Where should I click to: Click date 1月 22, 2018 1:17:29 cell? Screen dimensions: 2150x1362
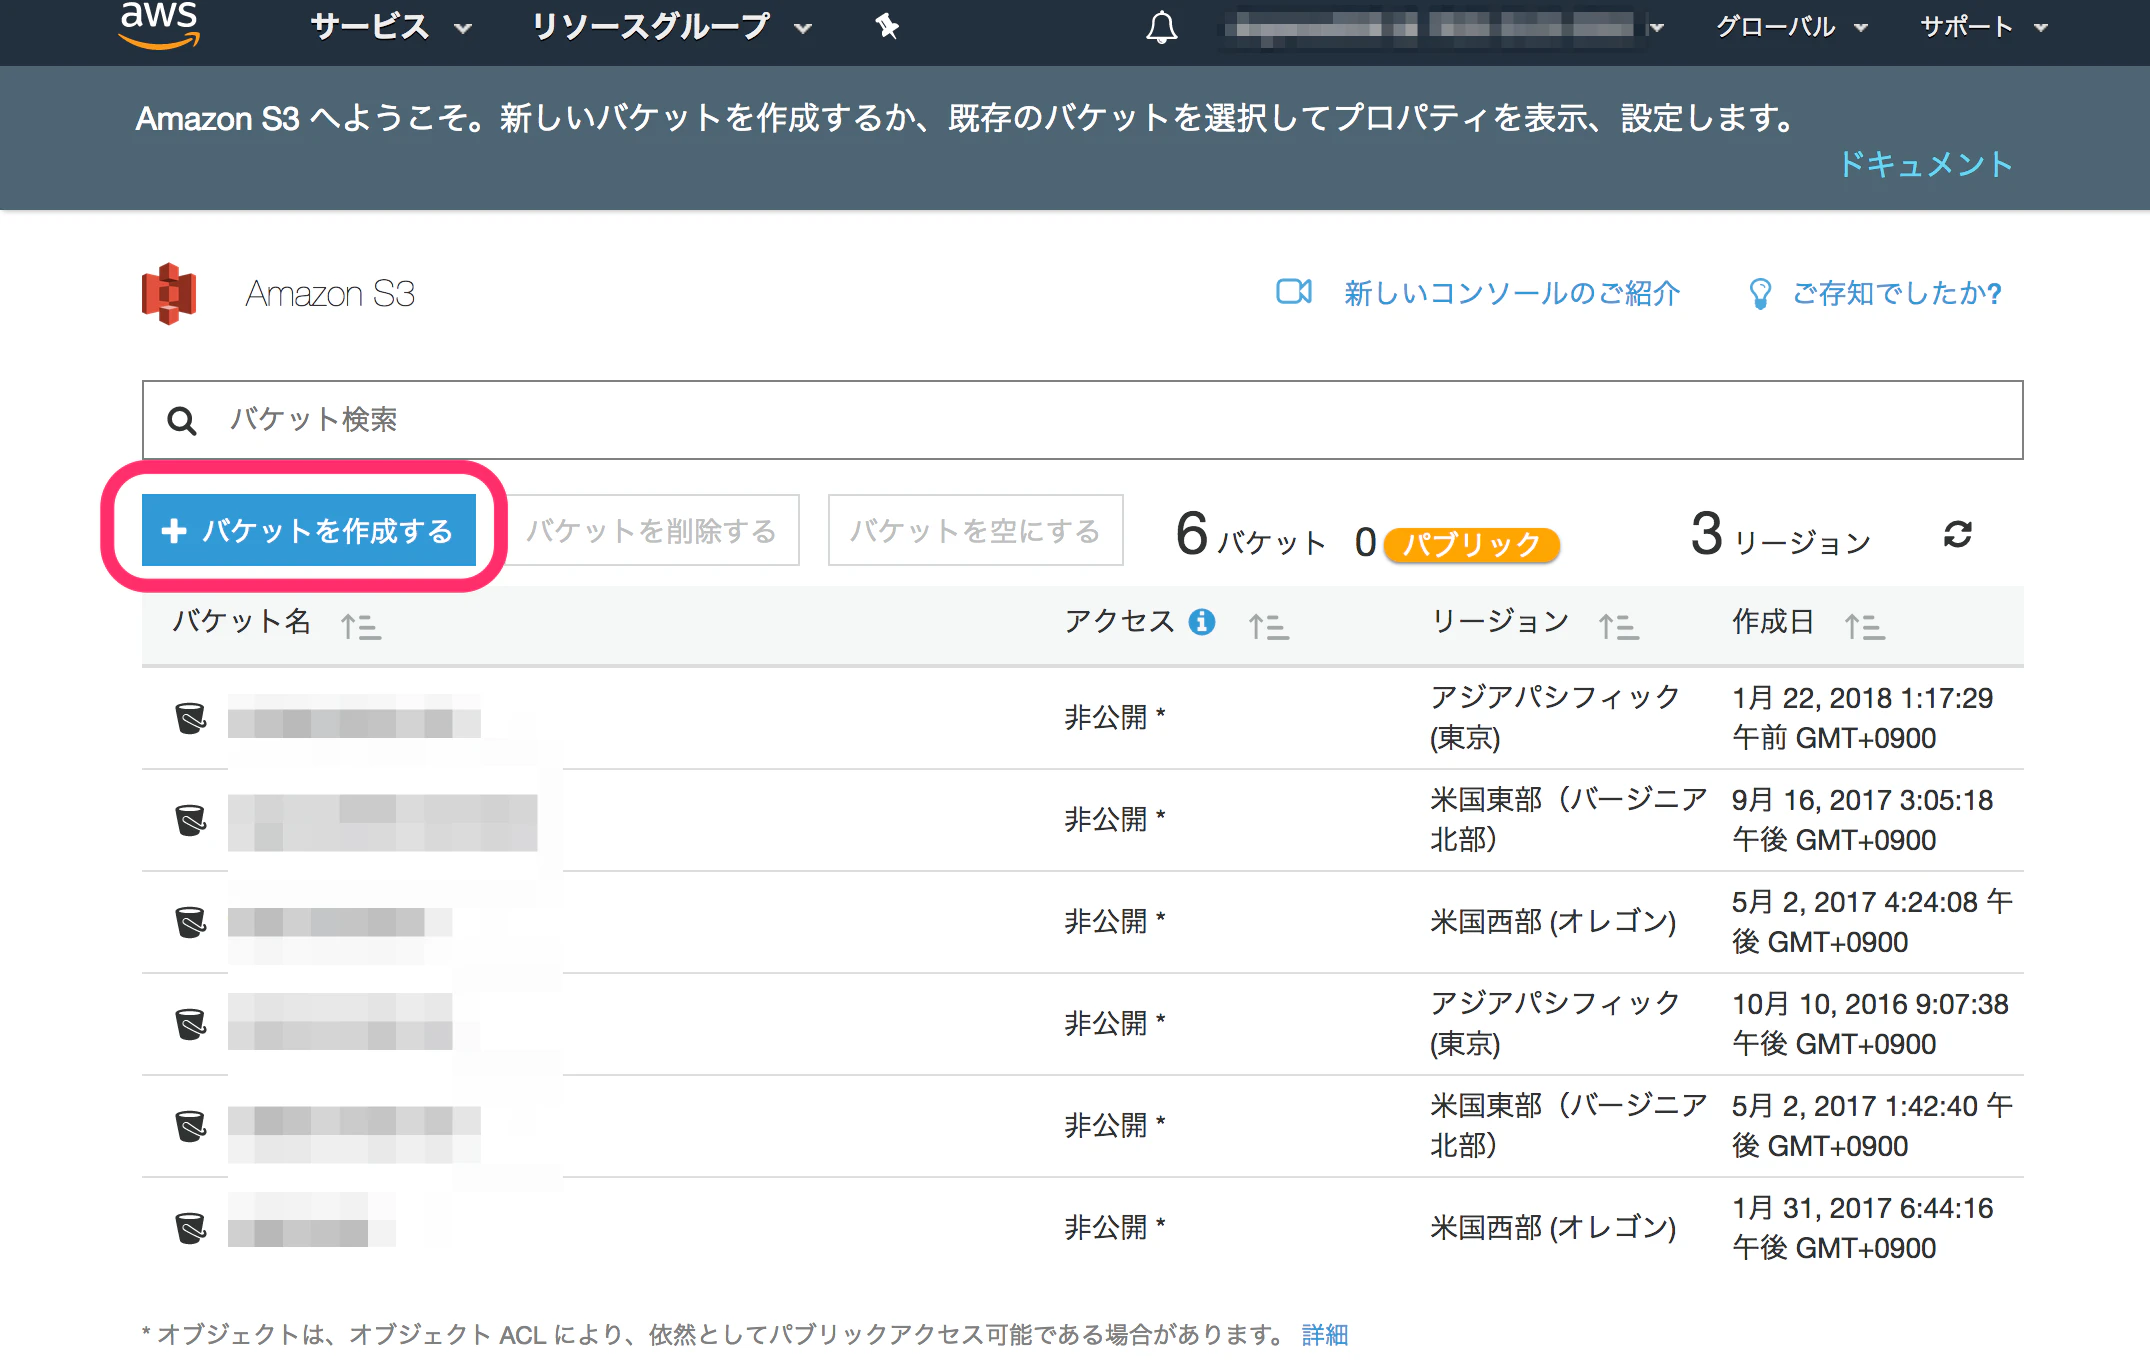1863,718
